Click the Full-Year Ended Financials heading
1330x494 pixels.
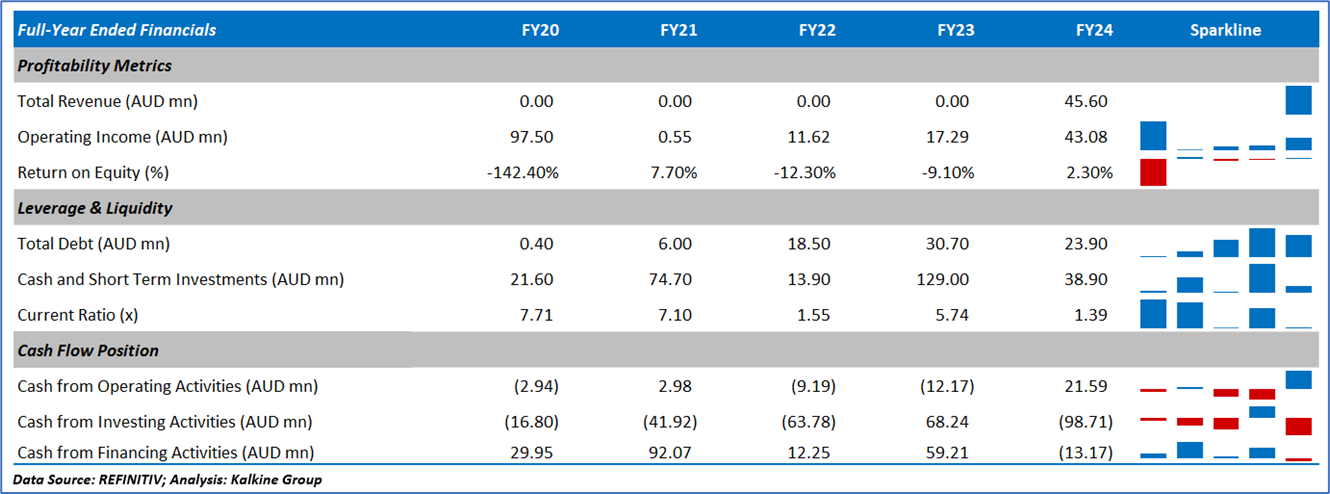[117, 30]
